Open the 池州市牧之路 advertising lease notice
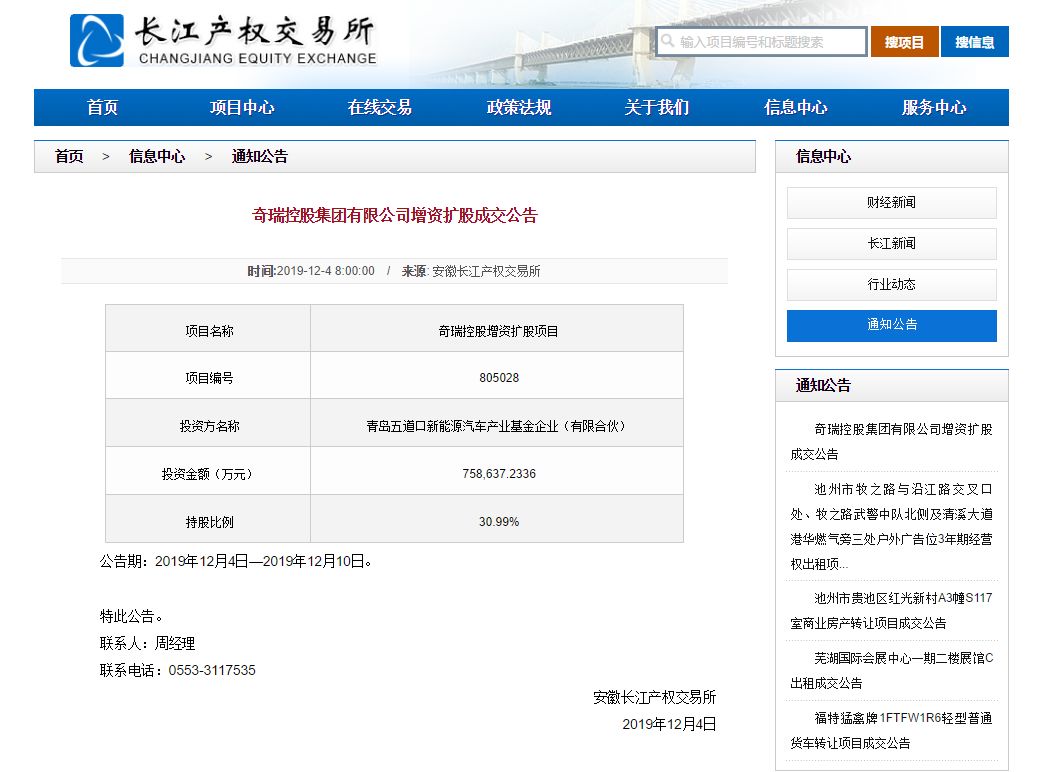The width and height of the screenshot is (1059, 772). (892, 526)
